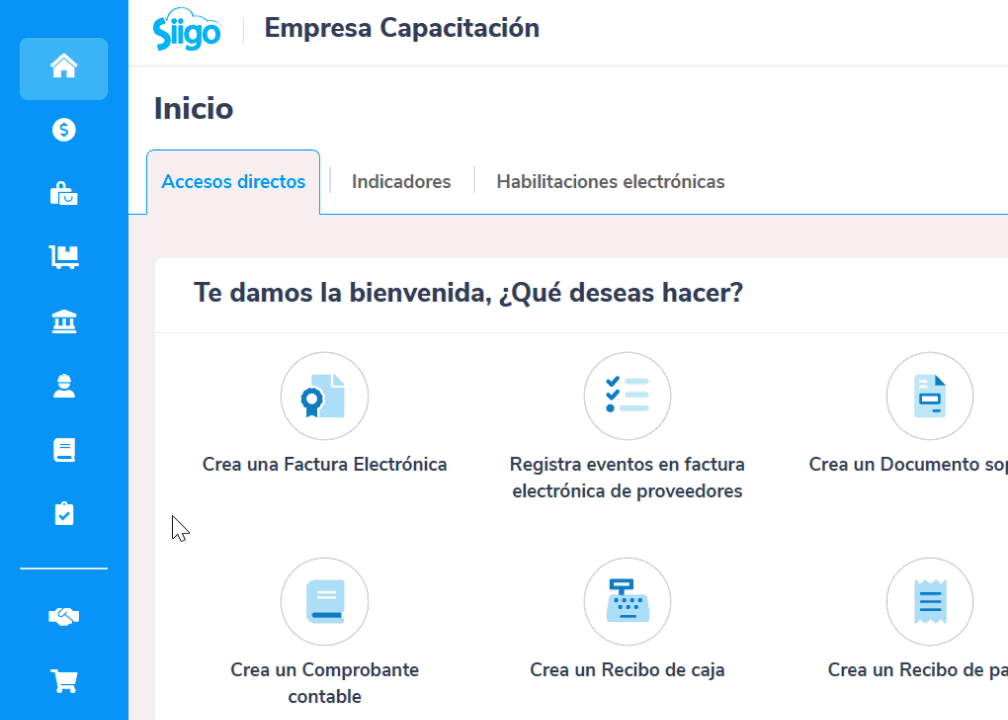This screenshot has width=1008, height=720.
Task: Open Registra eventos en factura electrónica shortcut
Action: click(x=627, y=397)
